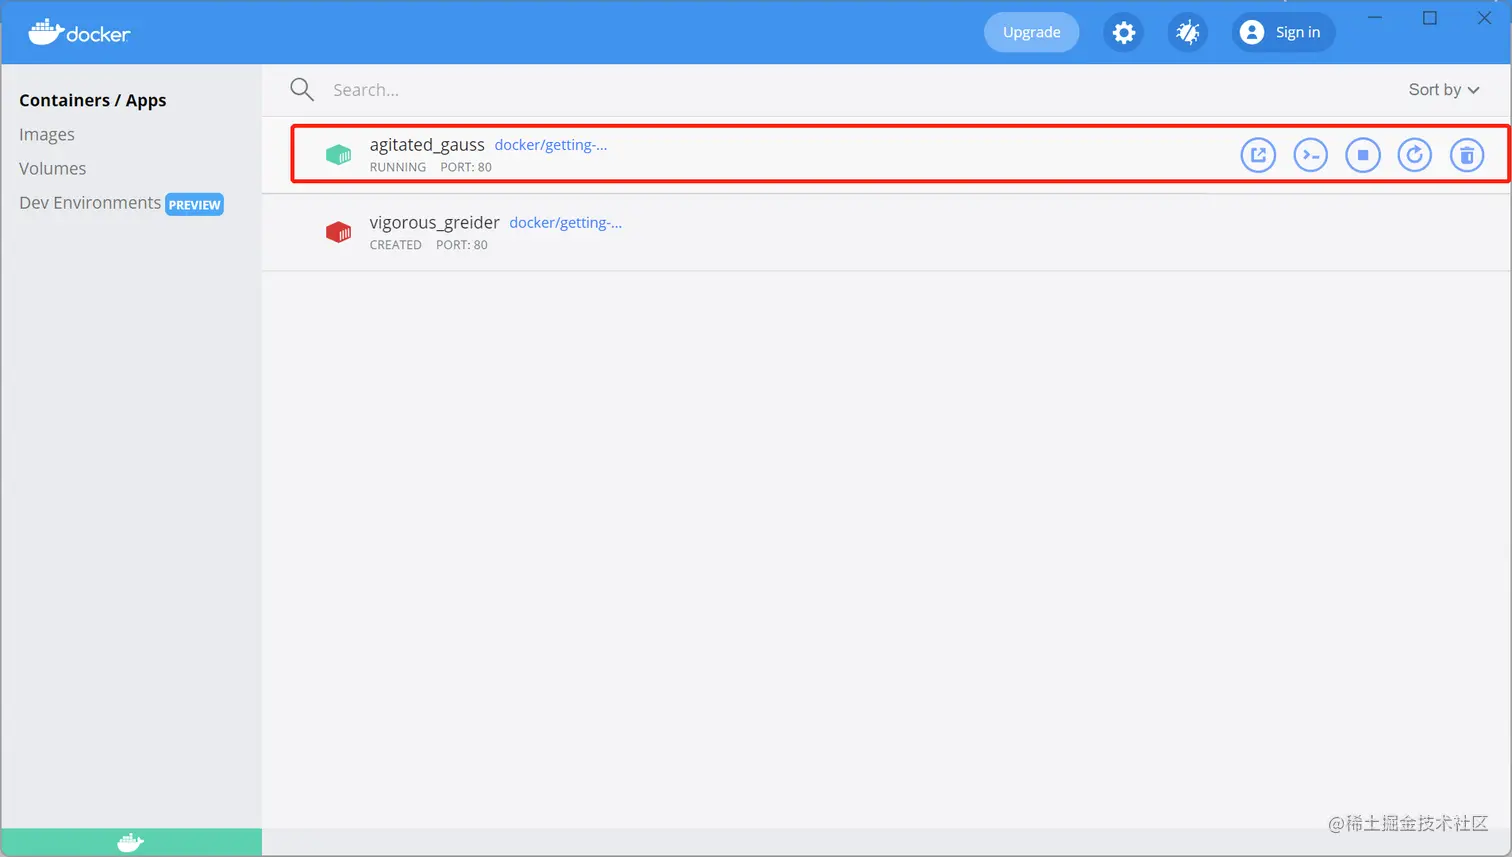
Task: Click the RUNNING status text
Action: coord(398,167)
